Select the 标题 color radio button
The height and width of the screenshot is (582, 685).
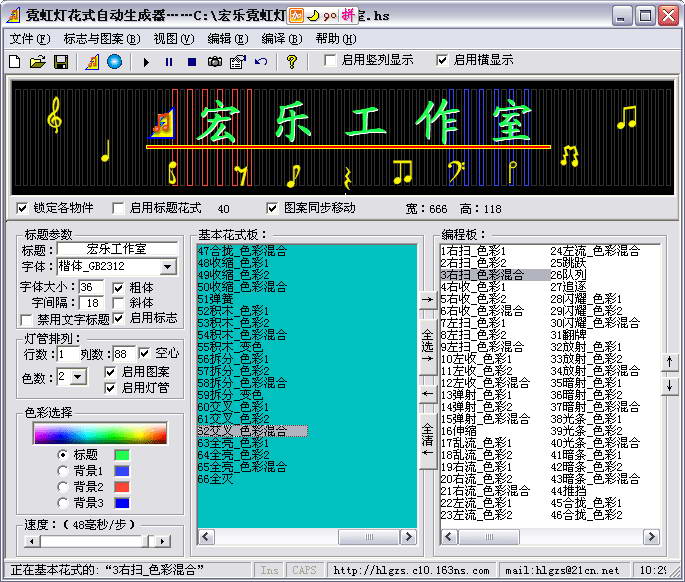pos(63,454)
